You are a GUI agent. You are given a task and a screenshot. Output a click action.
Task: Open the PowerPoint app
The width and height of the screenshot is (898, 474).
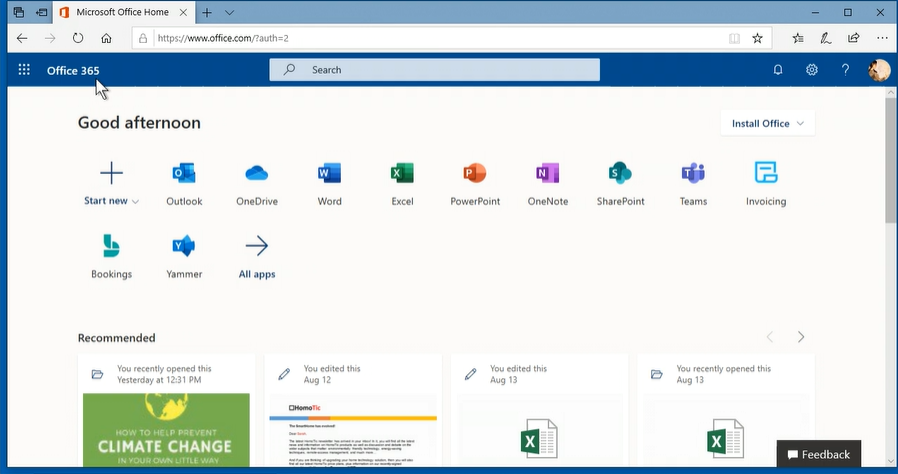tap(475, 184)
